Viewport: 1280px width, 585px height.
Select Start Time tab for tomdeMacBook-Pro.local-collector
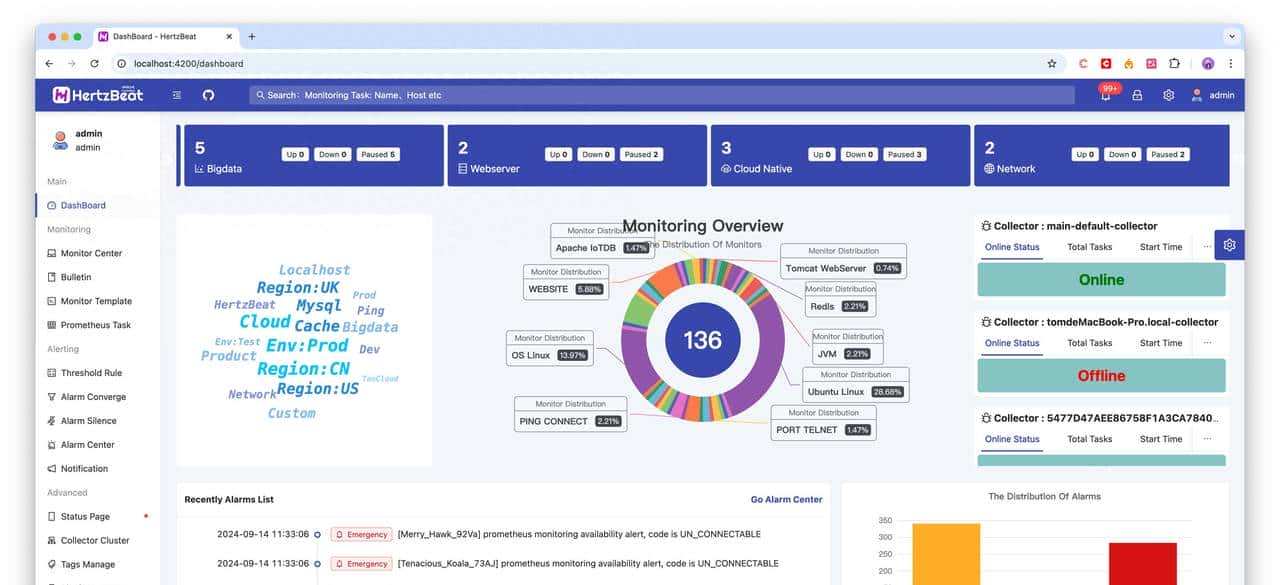[1160, 343]
